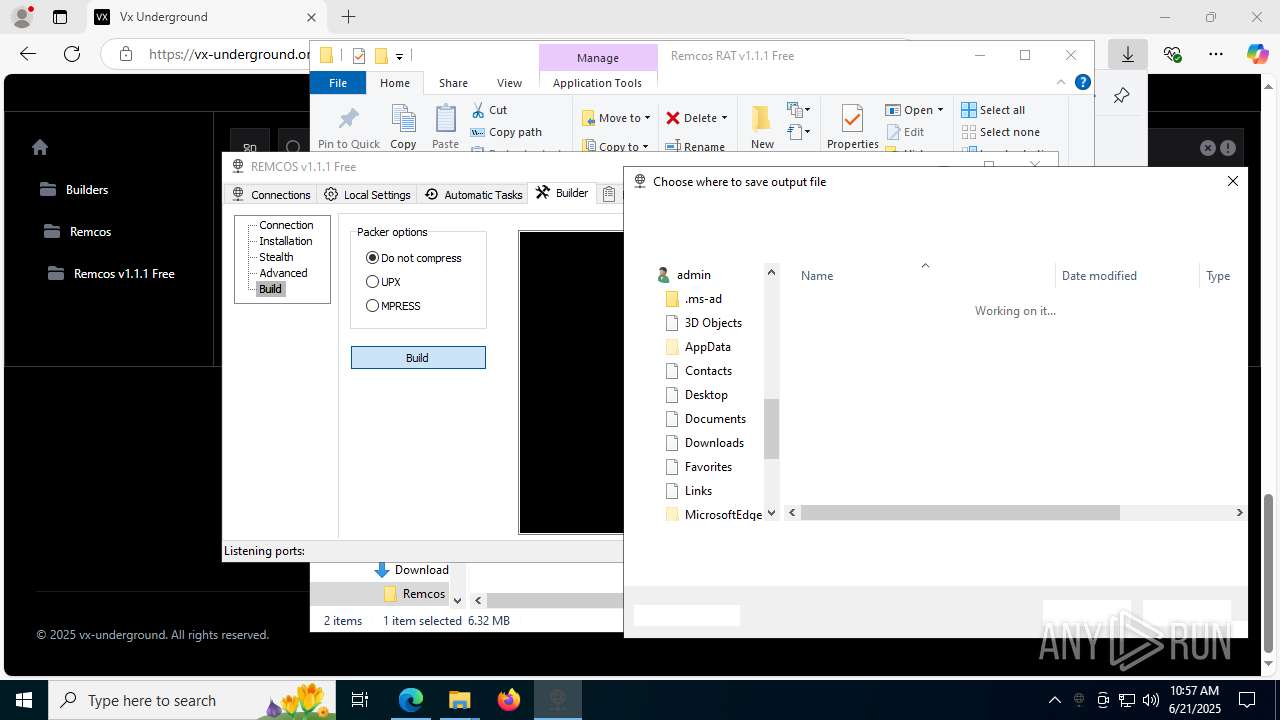Open Firefox from the taskbar
This screenshot has height=720, width=1280.
point(509,700)
